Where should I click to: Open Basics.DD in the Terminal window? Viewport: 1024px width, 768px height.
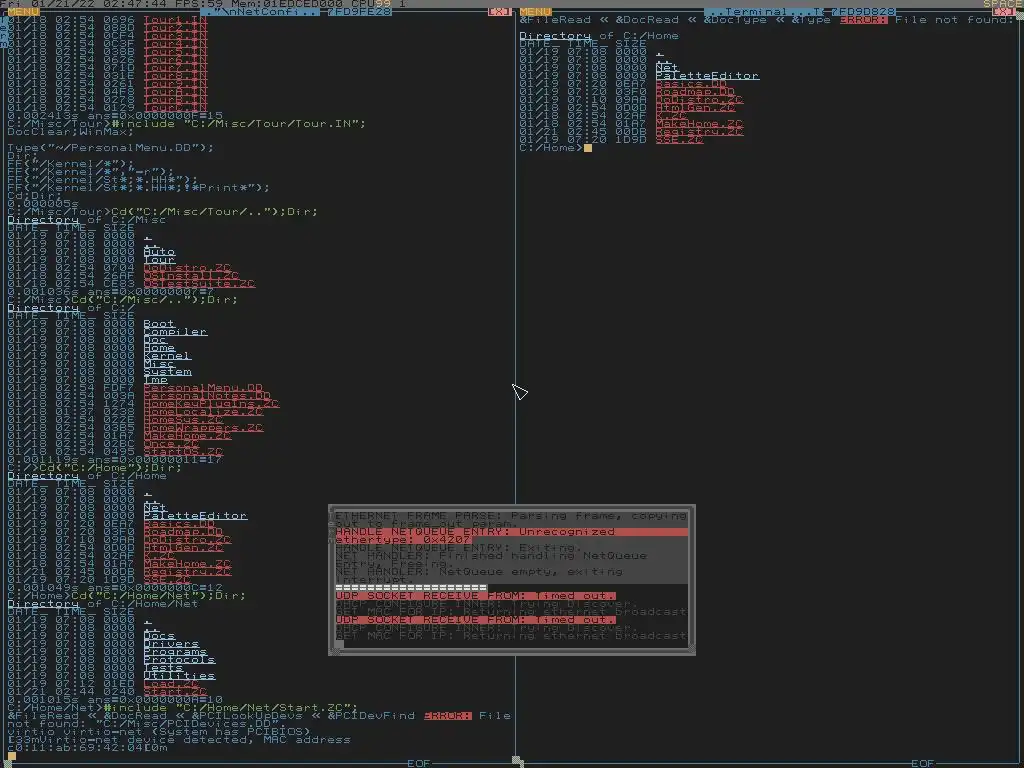coord(692,84)
